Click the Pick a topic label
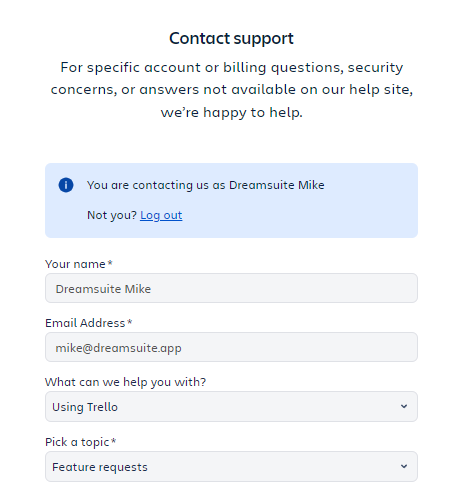473x491 pixels. click(x=77, y=442)
